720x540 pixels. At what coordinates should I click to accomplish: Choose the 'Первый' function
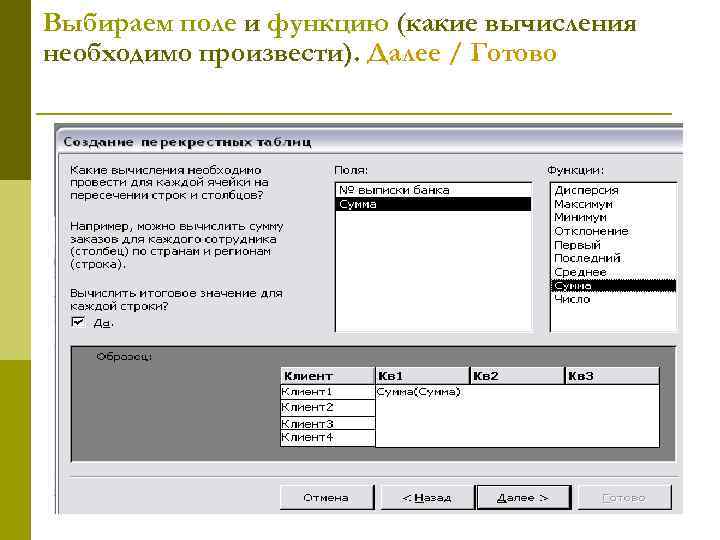613,245
